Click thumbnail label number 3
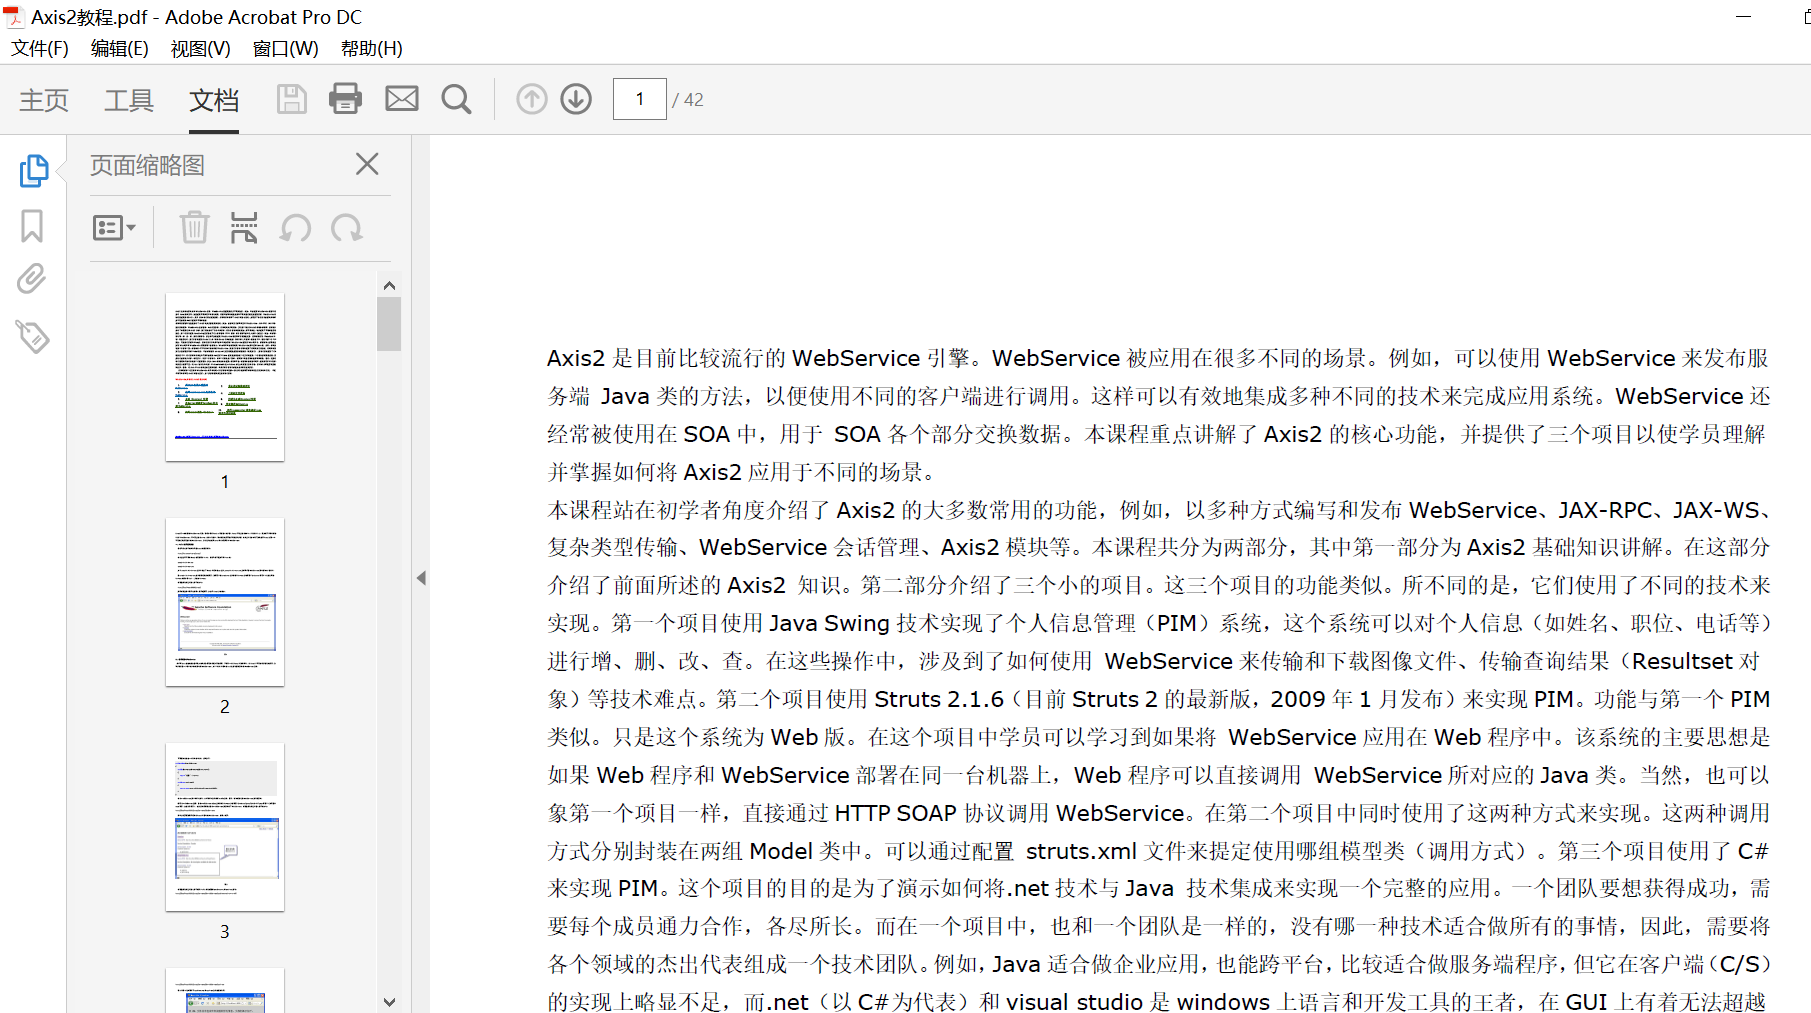The width and height of the screenshot is (1811, 1013). [225, 932]
